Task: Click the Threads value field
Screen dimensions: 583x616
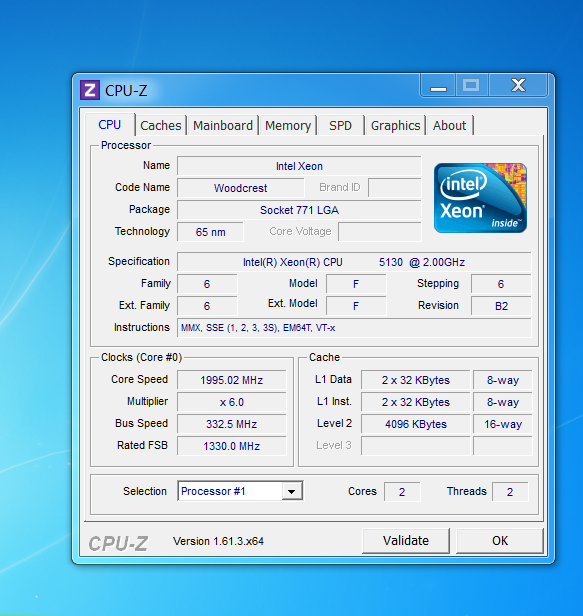Action: tap(510, 492)
